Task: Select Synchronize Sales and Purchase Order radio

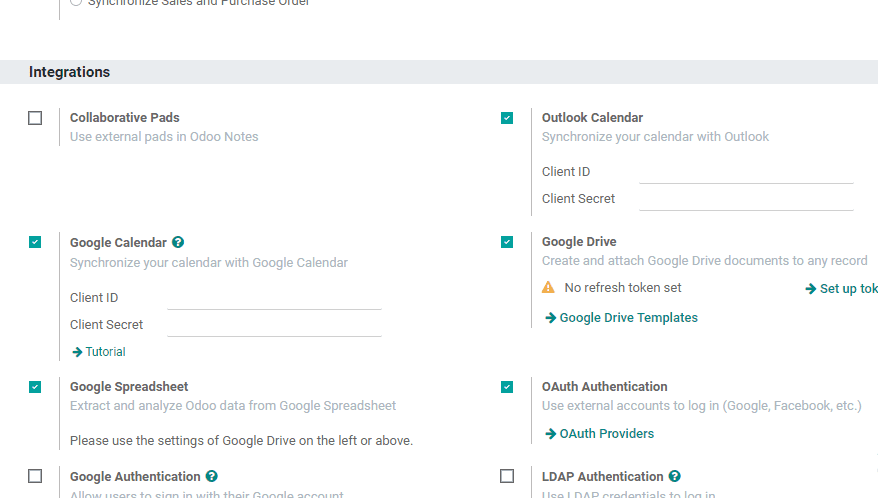Action: point(76,2)
